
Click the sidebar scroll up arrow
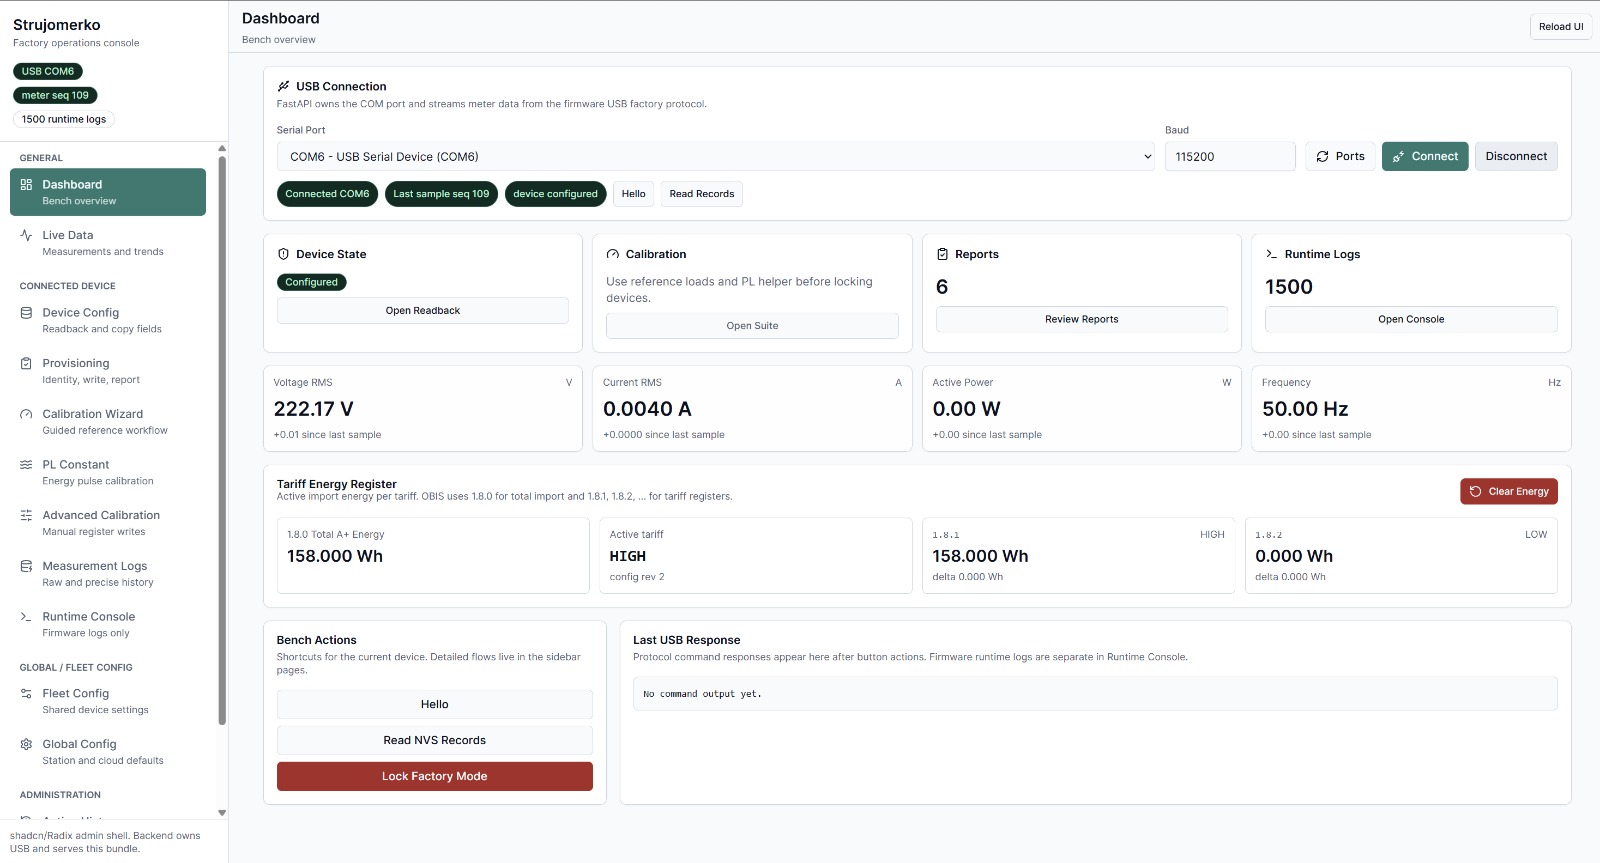(222, 148)
